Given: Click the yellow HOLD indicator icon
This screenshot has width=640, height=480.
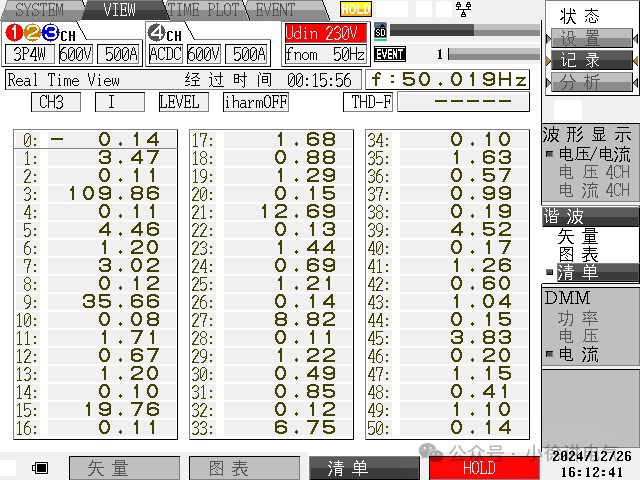Looking at the screenshot, I should [355, 9].
